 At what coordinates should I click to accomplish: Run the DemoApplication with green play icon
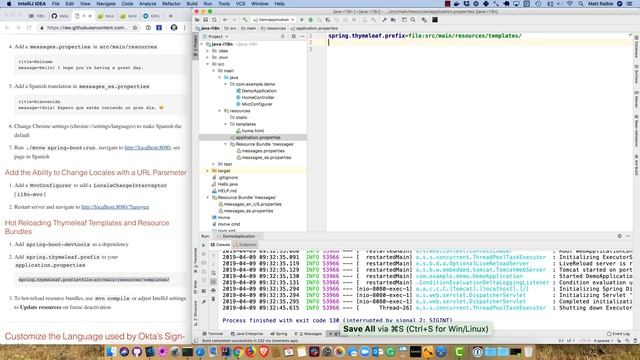302,20
